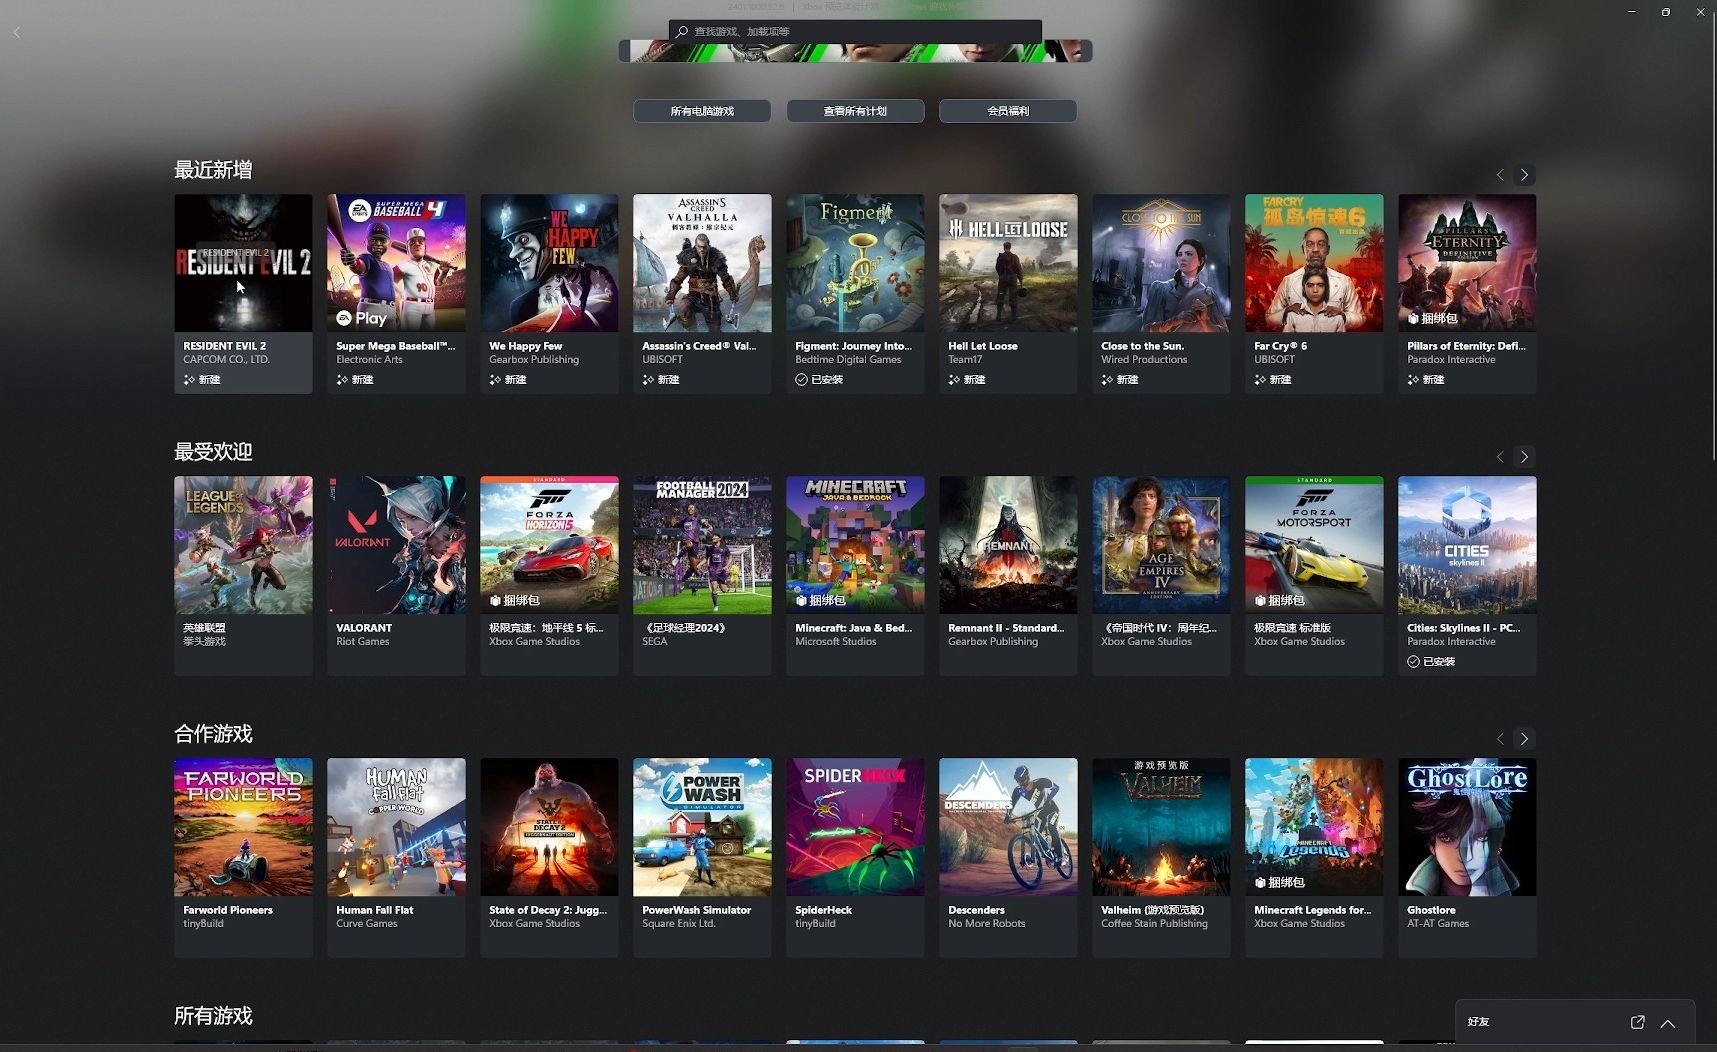This screenshot has height=1052, width=1717.
Task: Open Farworld Pioneers cover
Action: click(243, 827)
